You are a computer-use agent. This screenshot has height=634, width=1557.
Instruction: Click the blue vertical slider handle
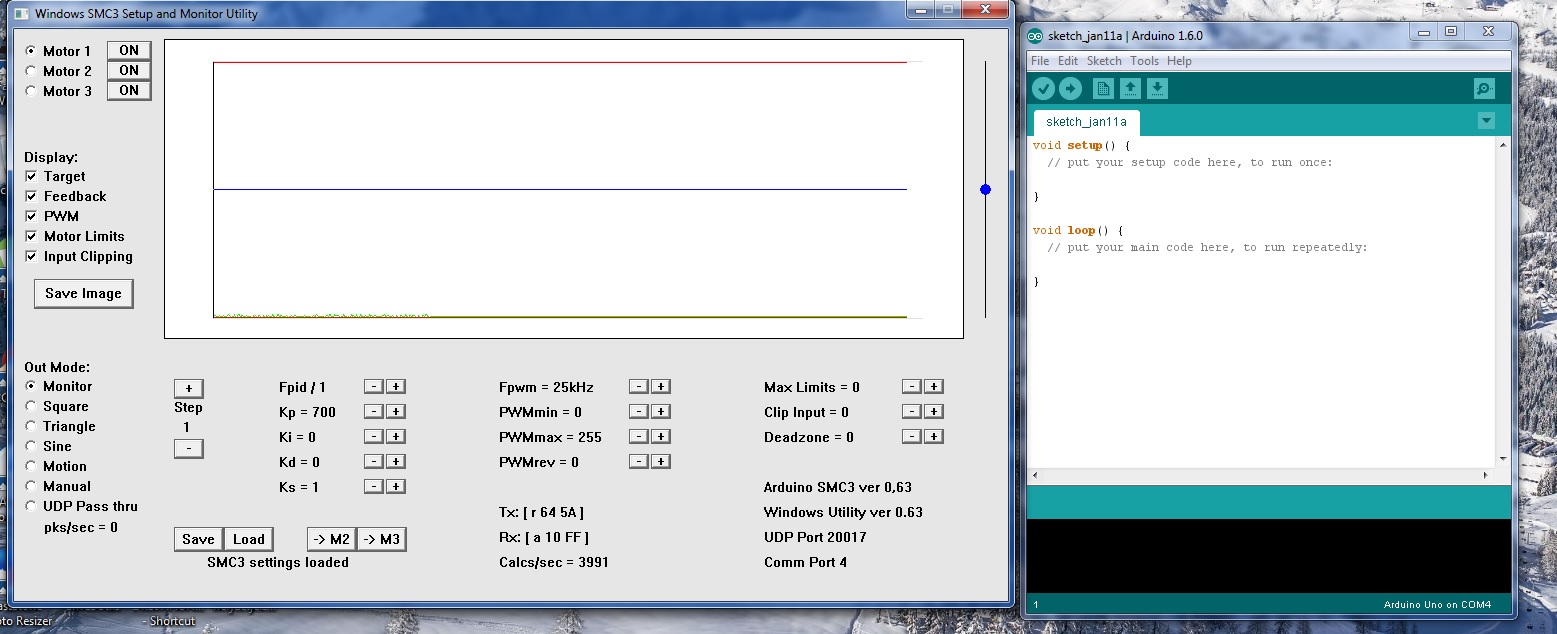[985, 189]
